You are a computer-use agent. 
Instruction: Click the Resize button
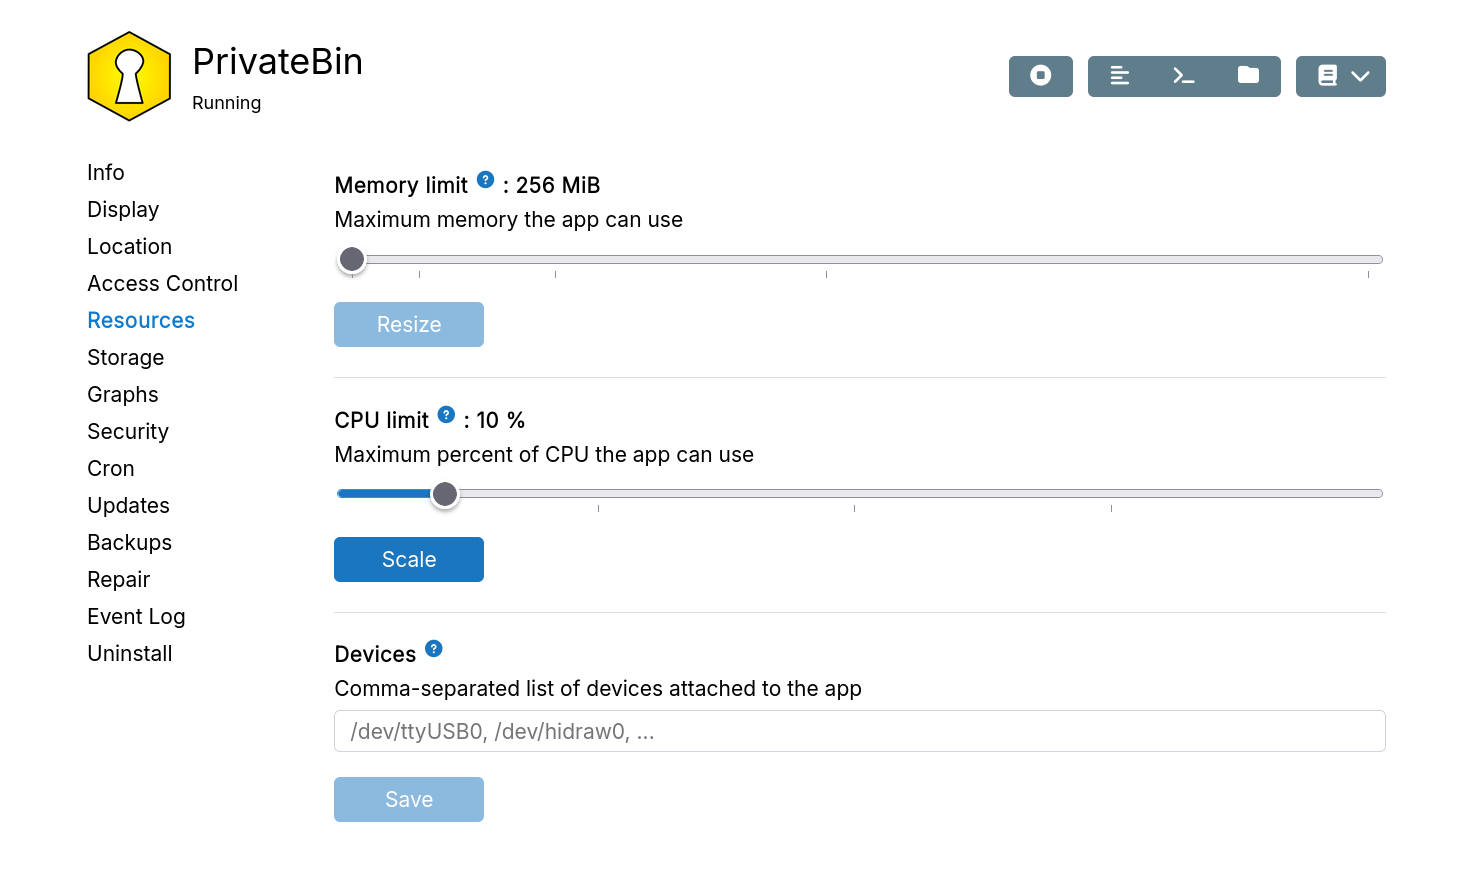click(x=408, y=324)
